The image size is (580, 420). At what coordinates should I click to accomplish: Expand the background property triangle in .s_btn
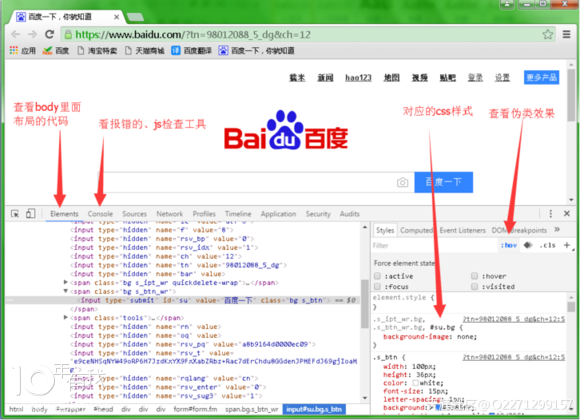[x=431, y=407]
